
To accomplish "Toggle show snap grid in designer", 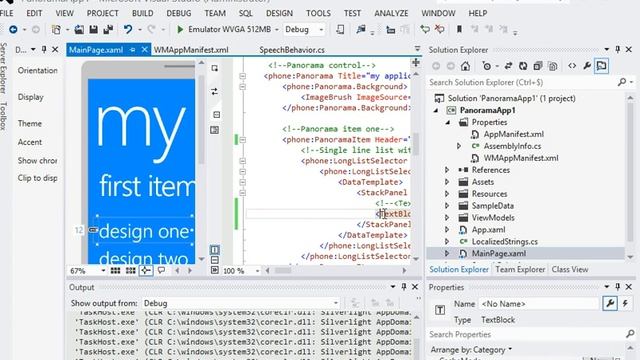I will [116, 271].
